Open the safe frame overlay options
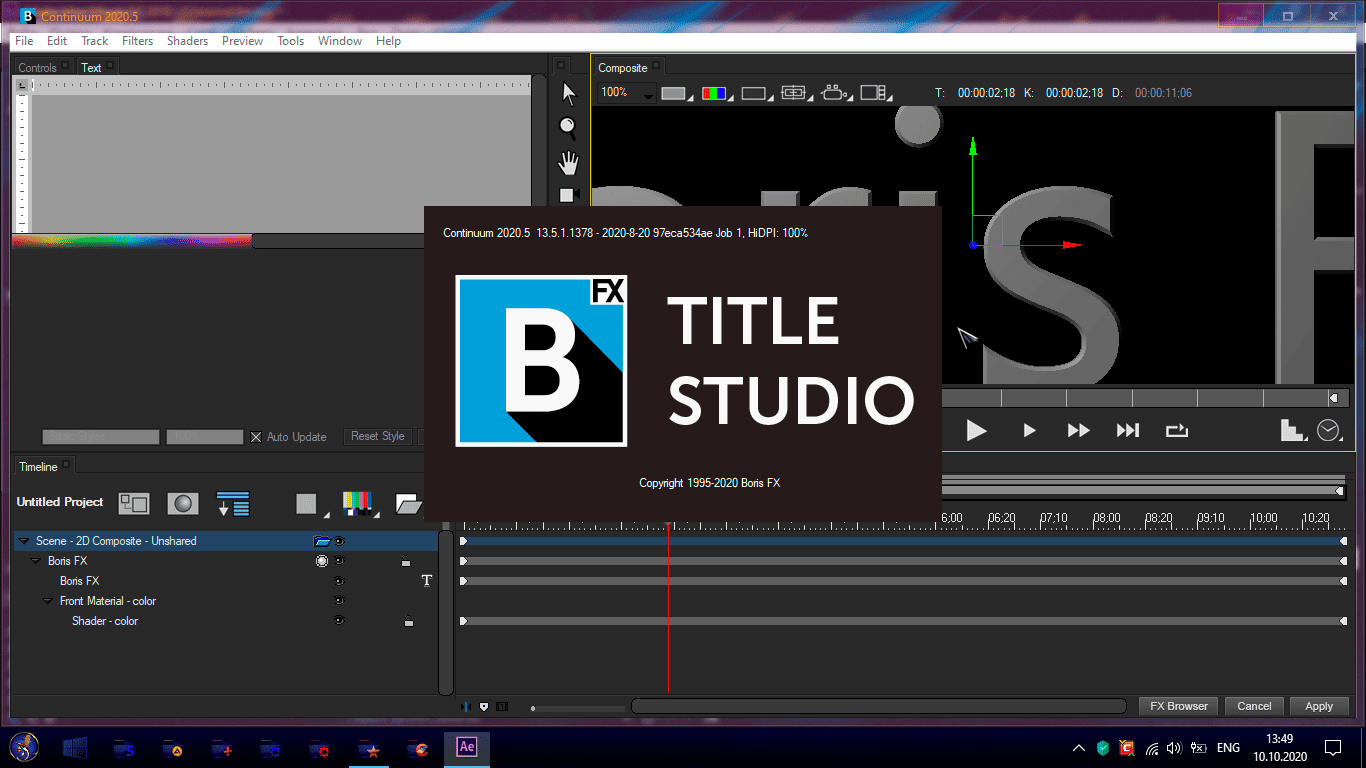1366x768 pixels. coord(756,93)
